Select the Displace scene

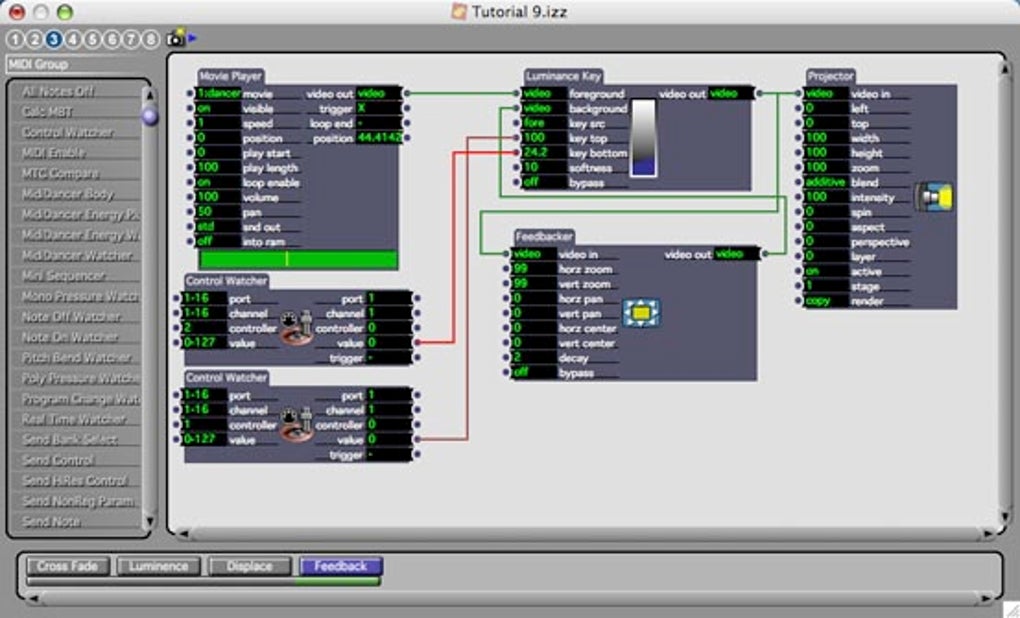250,566
